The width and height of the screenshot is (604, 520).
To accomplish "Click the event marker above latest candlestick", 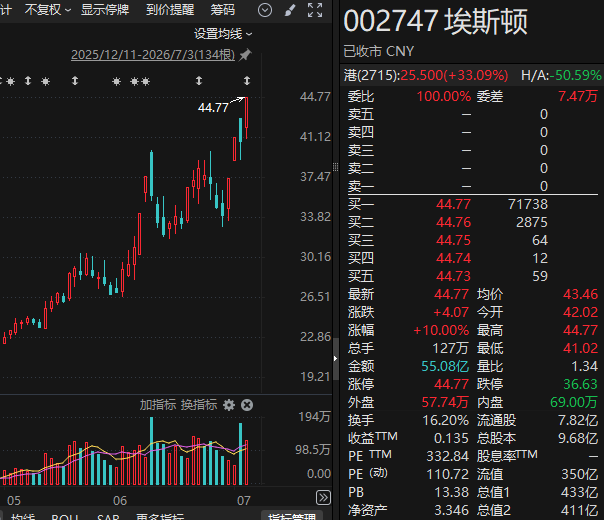I will coord(247,81).
